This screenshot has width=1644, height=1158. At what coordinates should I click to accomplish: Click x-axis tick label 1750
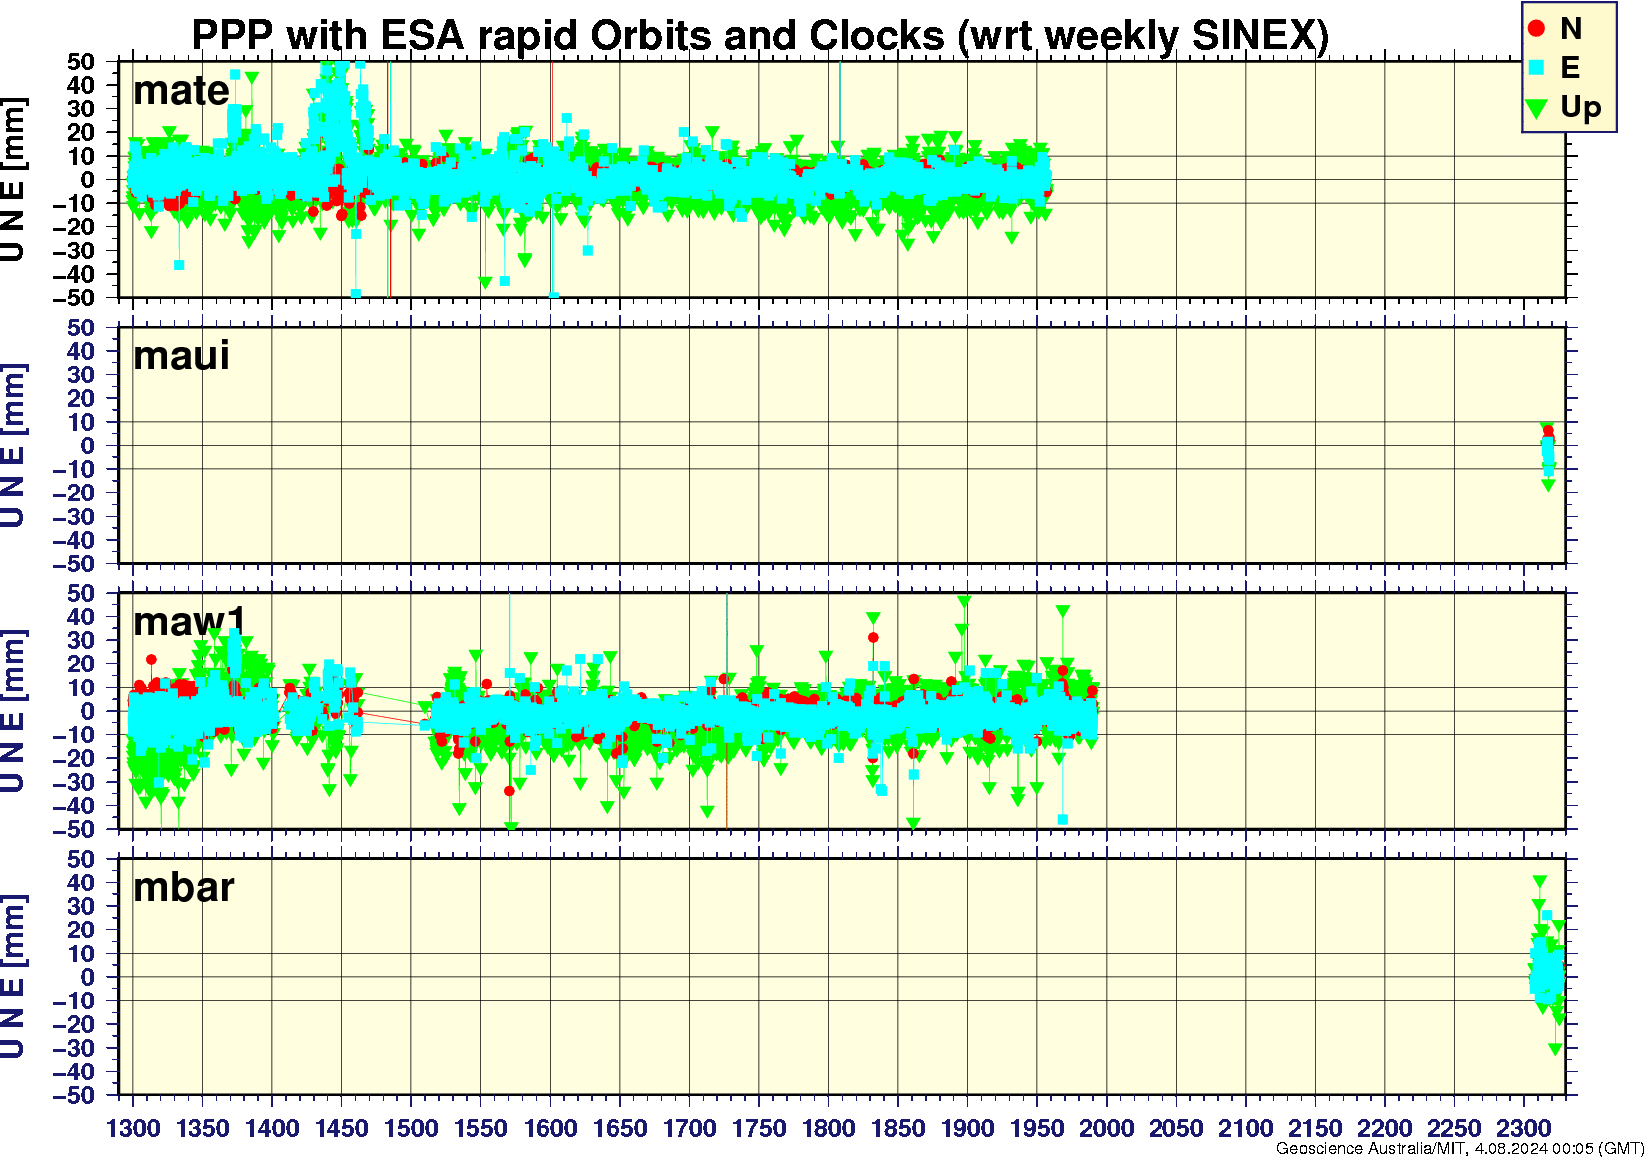click(x=759, y=1128)
